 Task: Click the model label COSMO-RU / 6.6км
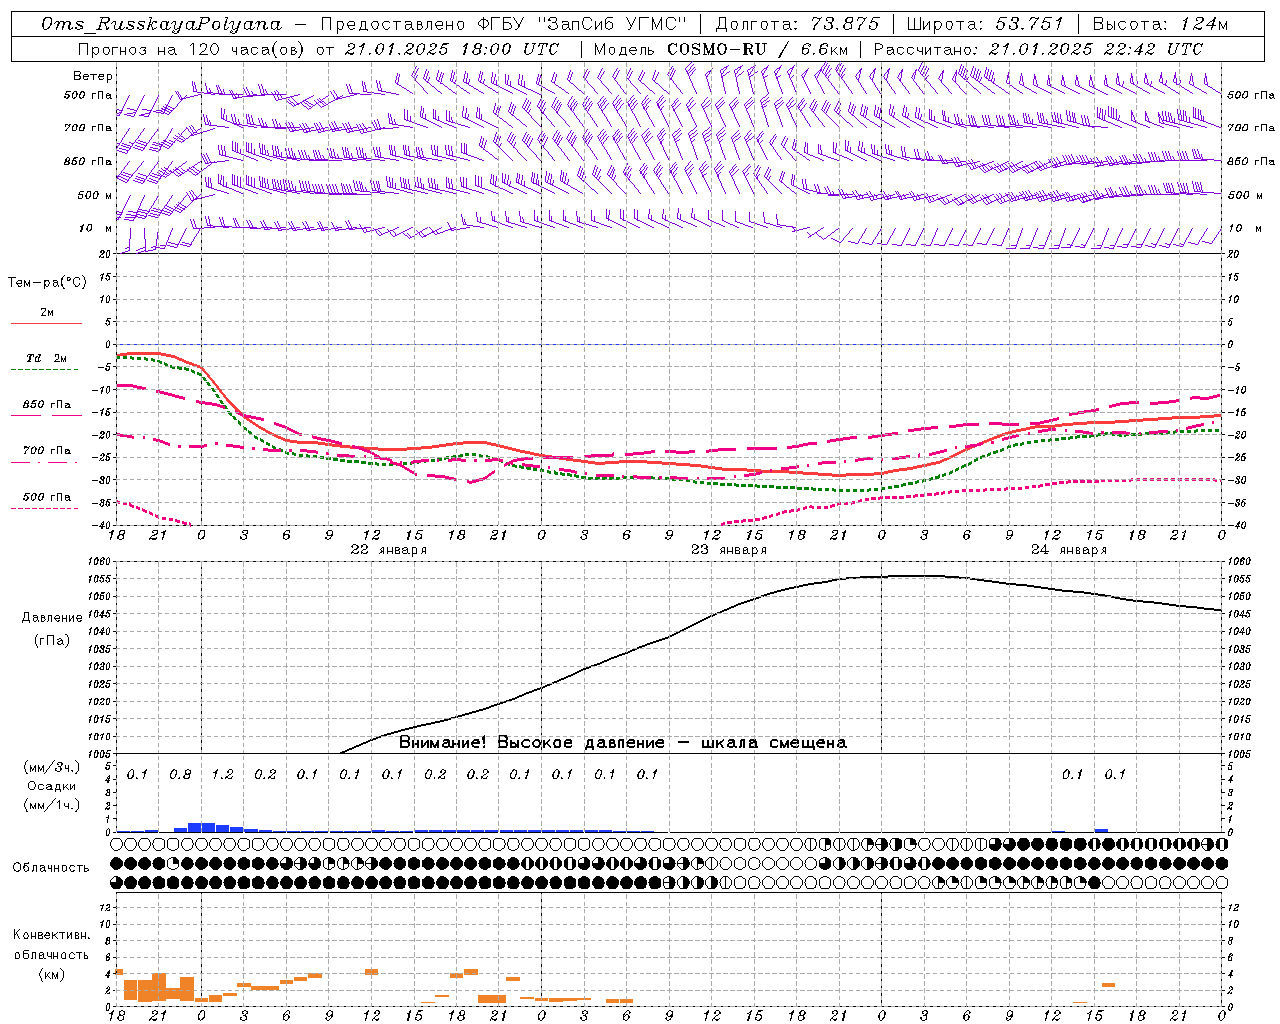pos(758,49)
